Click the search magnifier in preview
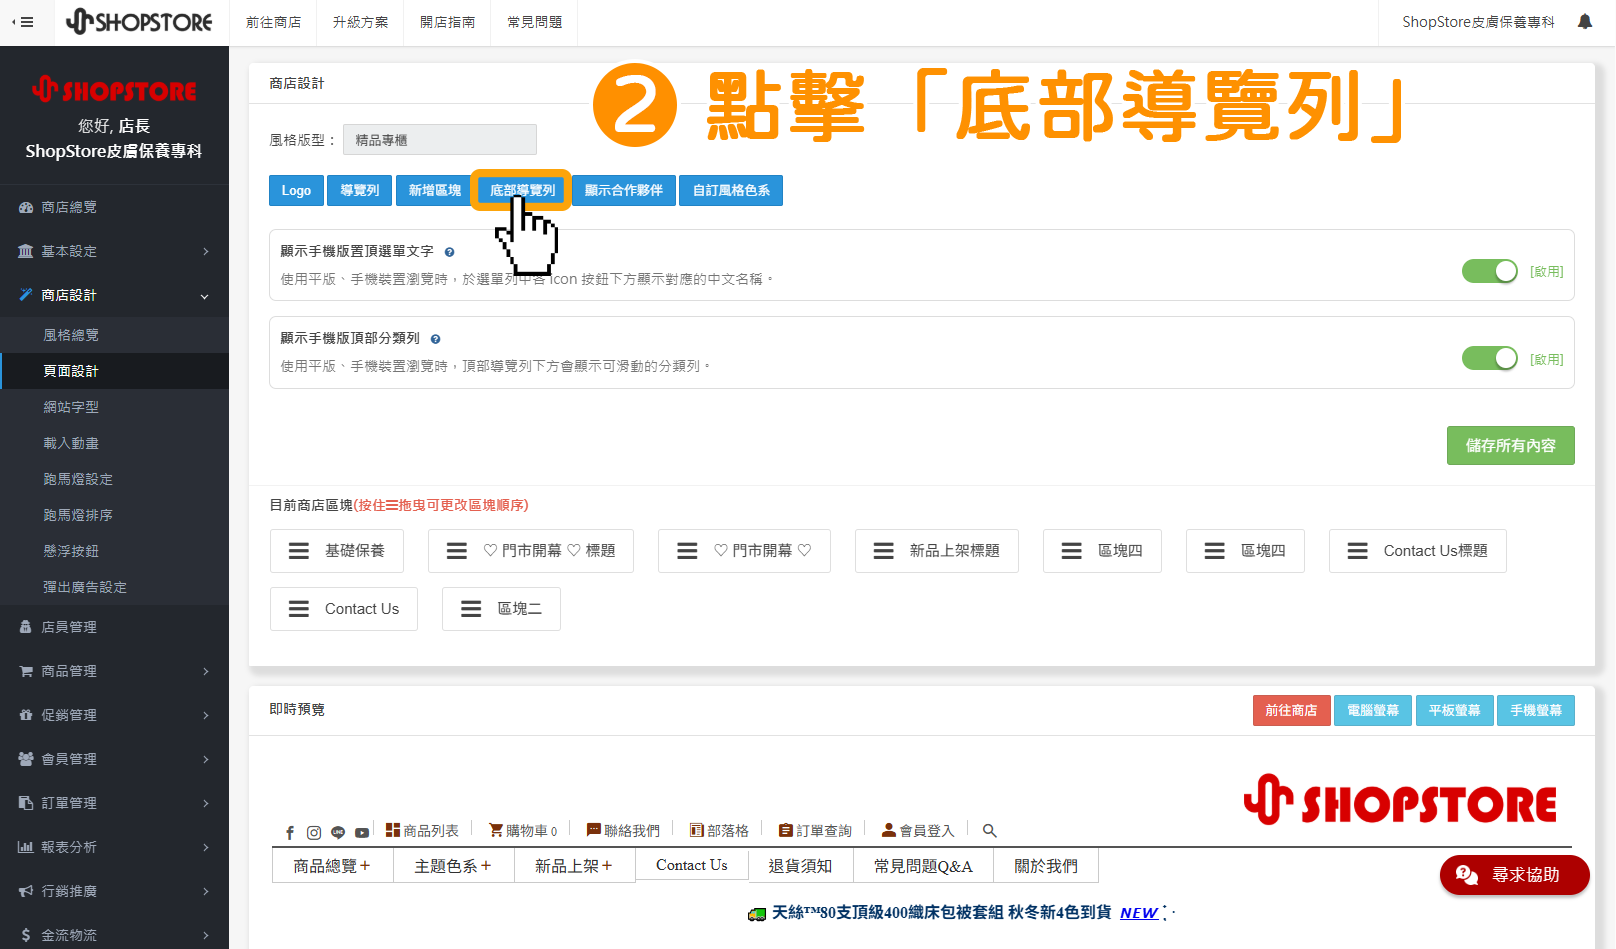Image resolution: width=1616 pixels, height=949 pixels. 990,831
